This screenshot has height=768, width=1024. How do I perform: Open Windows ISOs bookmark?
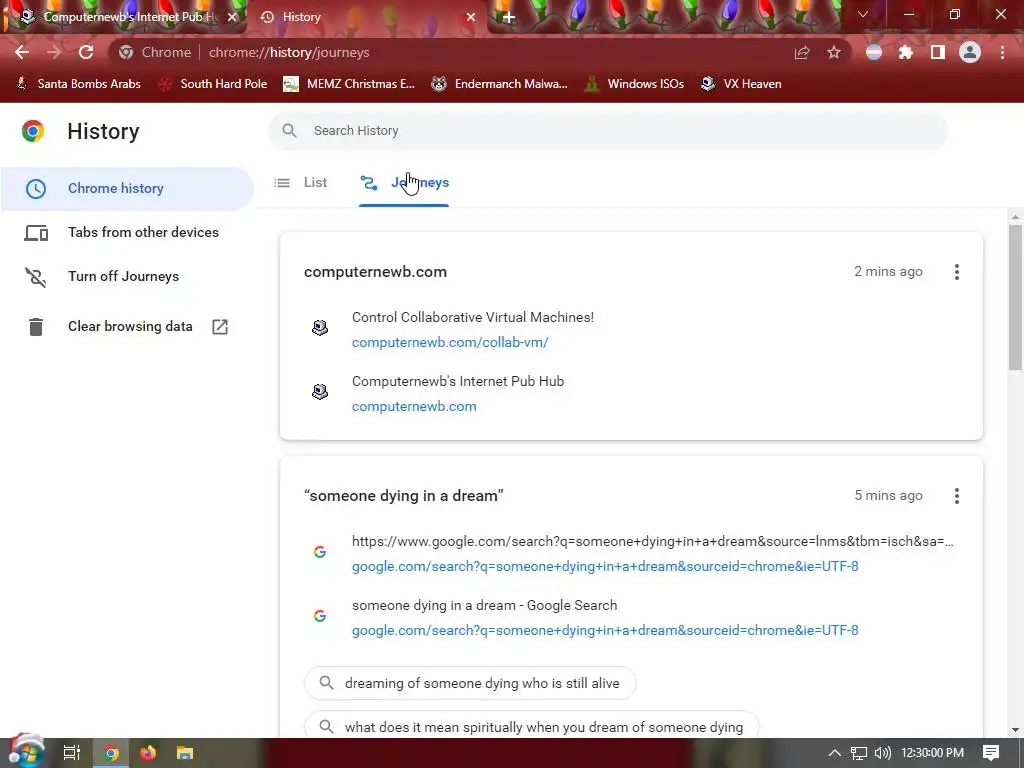pos(634,84)
